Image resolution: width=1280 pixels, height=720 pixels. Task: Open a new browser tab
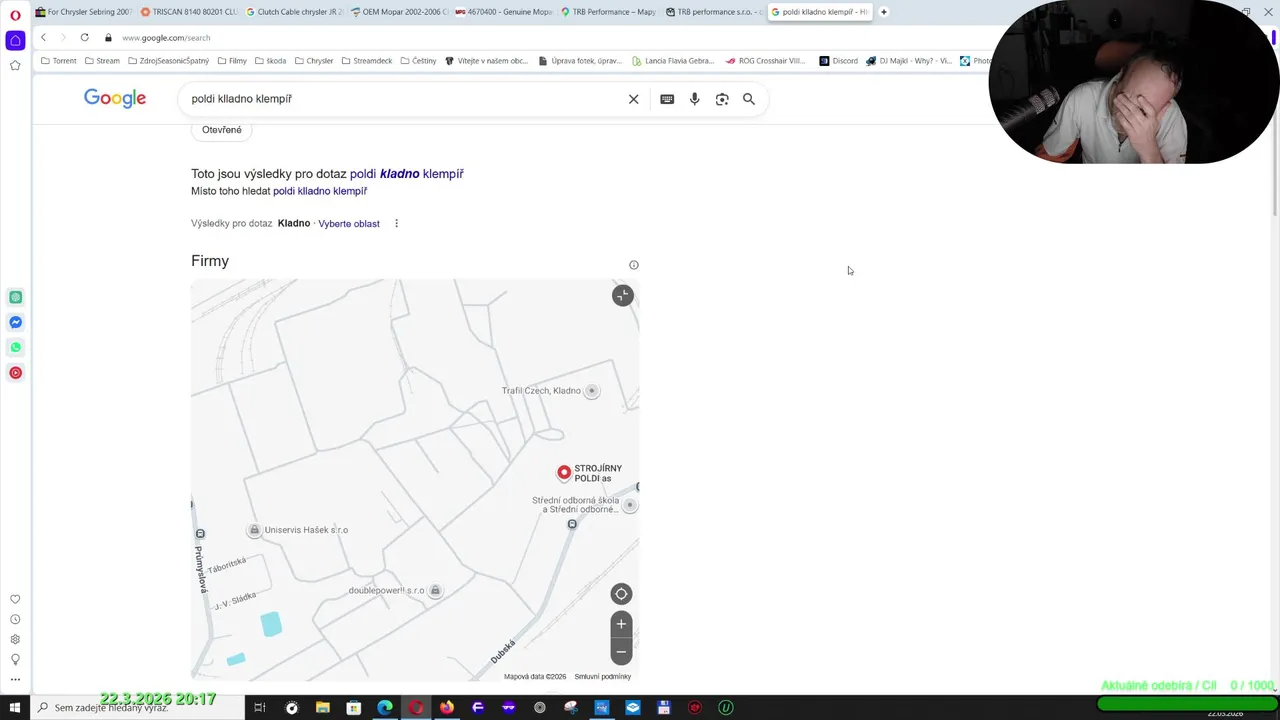(883, 12)
